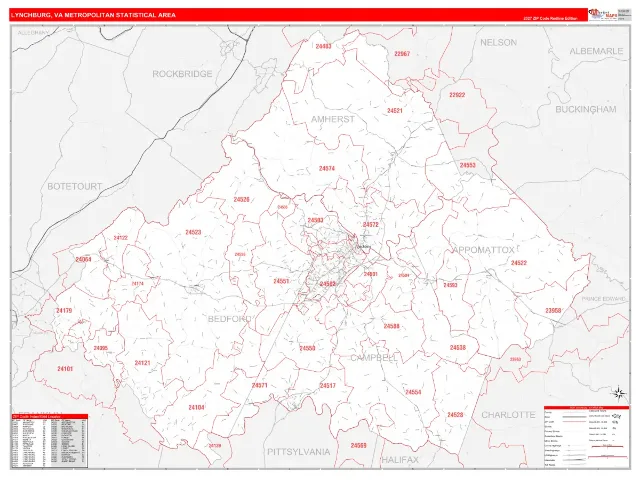Select ZIP code 24521
The image size is (640, 480).
pos(395,111)
